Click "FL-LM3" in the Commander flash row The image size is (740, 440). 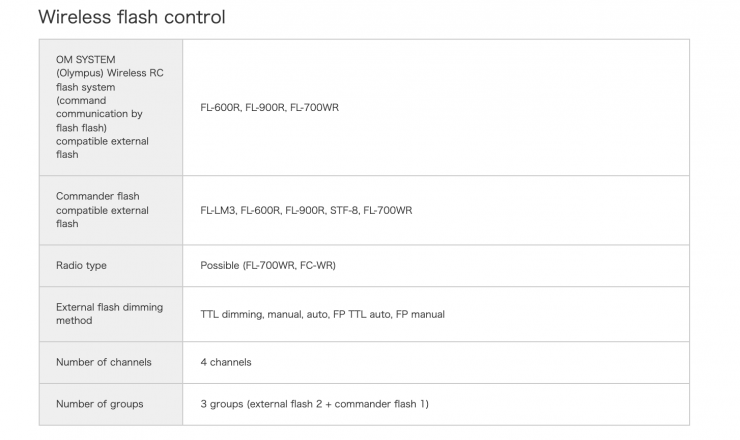click(218, 210)
